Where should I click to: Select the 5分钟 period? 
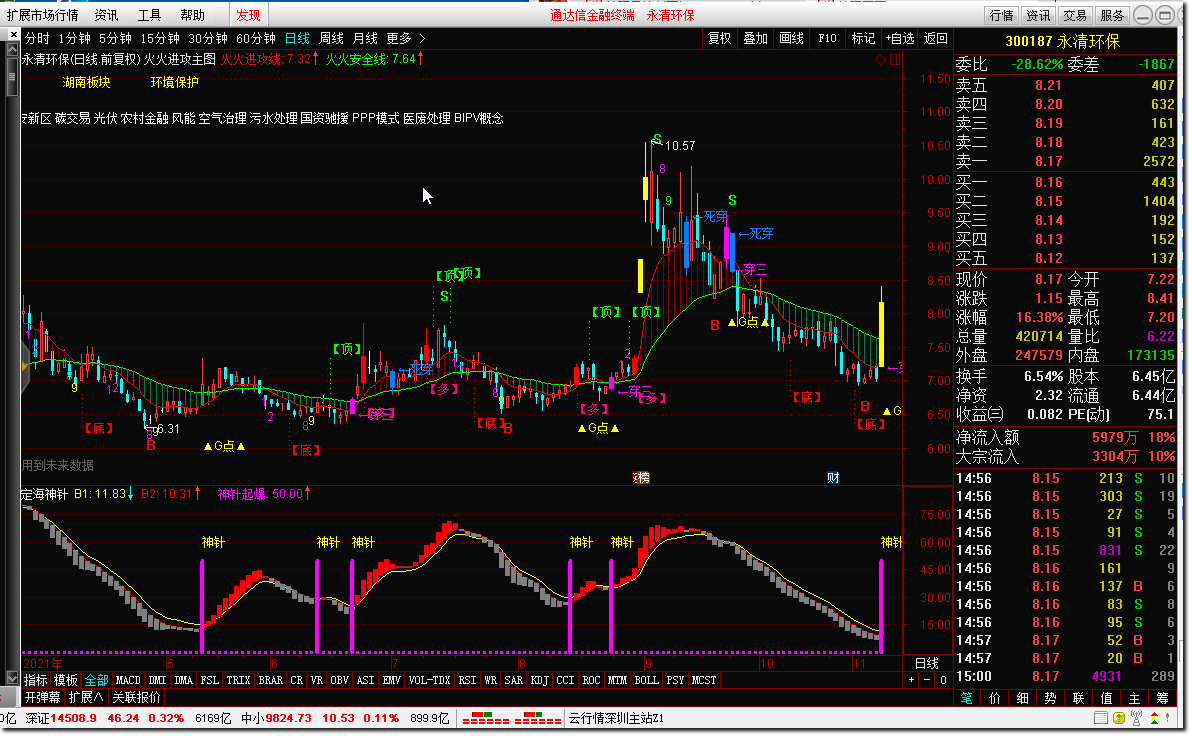(x=116, y=38)
